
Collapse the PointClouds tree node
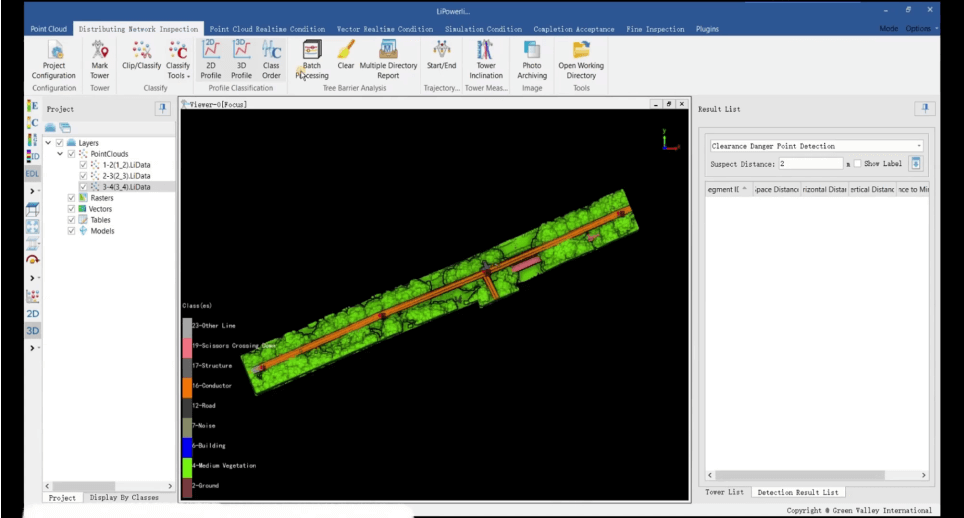pos(60,154)
